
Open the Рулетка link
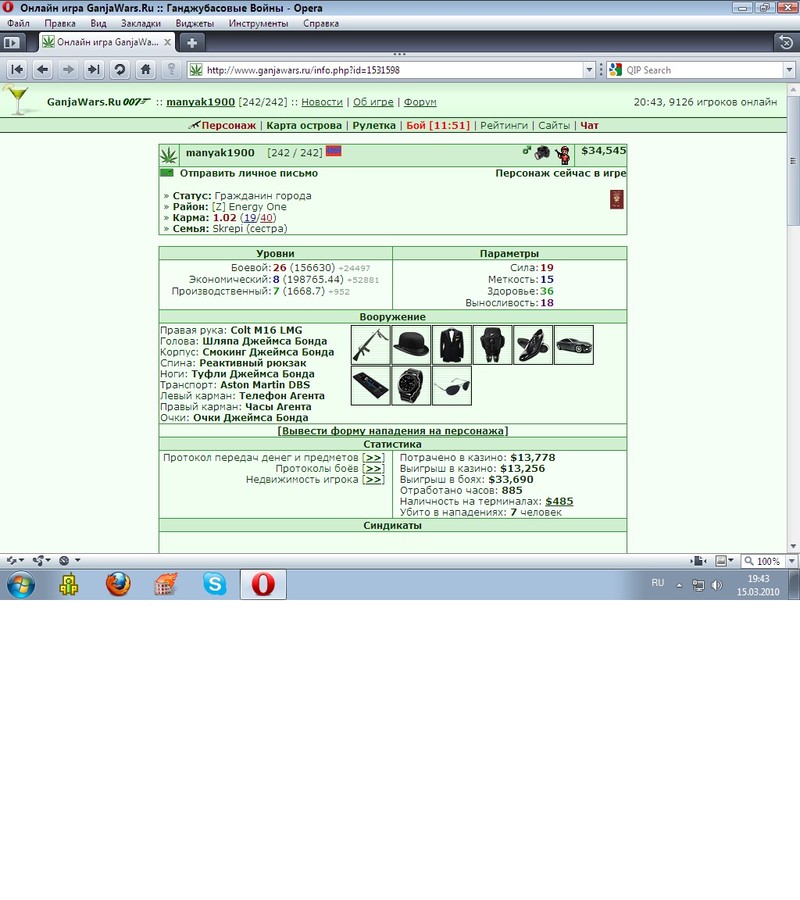[374, 126]
